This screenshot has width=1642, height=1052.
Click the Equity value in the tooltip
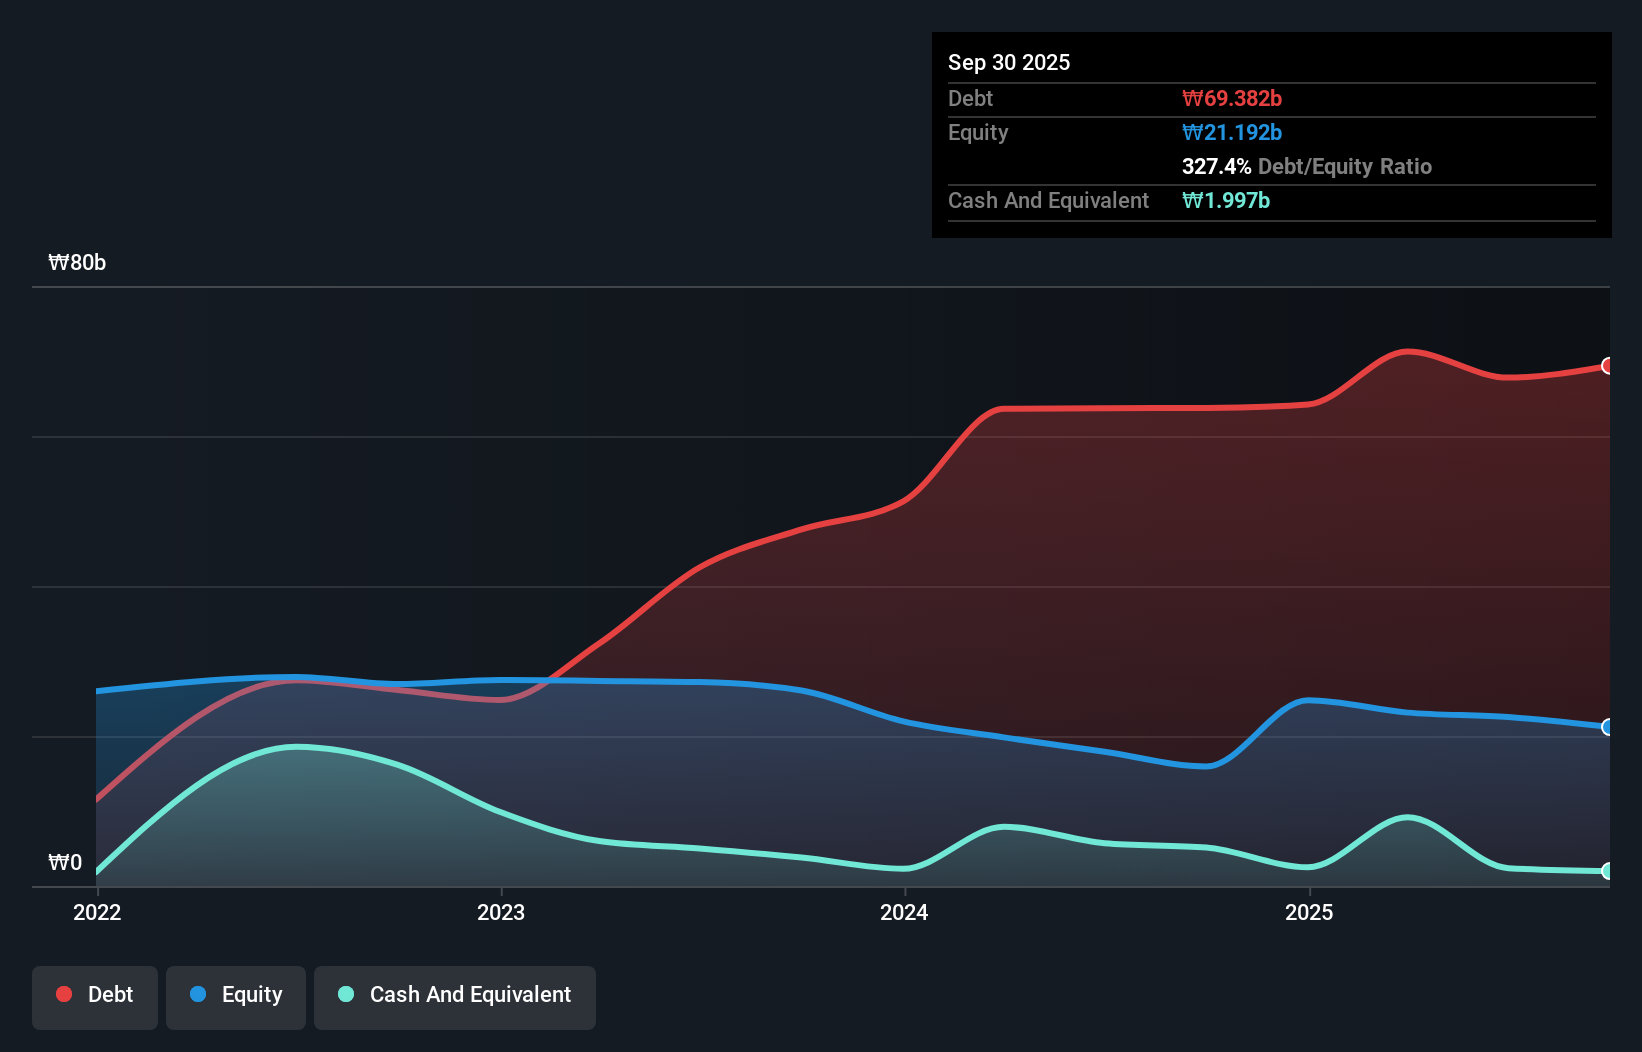[x=1232, y=132]
